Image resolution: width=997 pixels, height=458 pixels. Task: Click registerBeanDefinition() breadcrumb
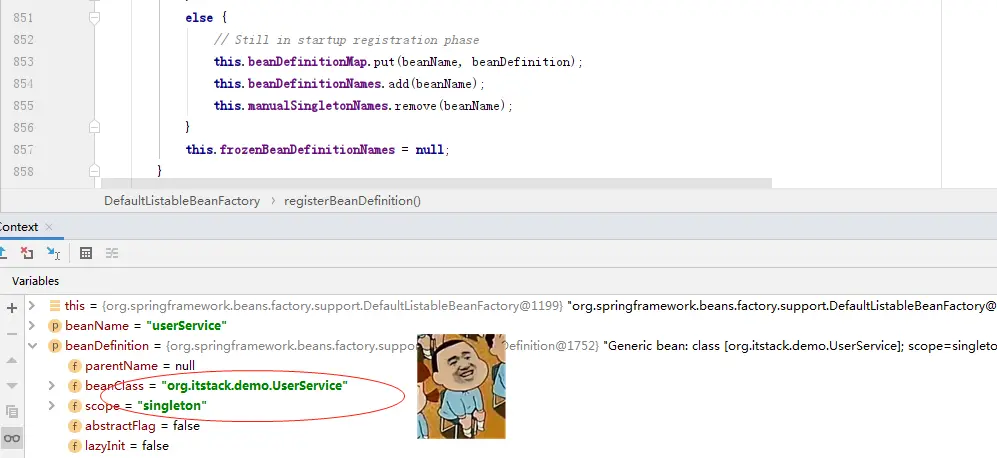pos(352,201)
